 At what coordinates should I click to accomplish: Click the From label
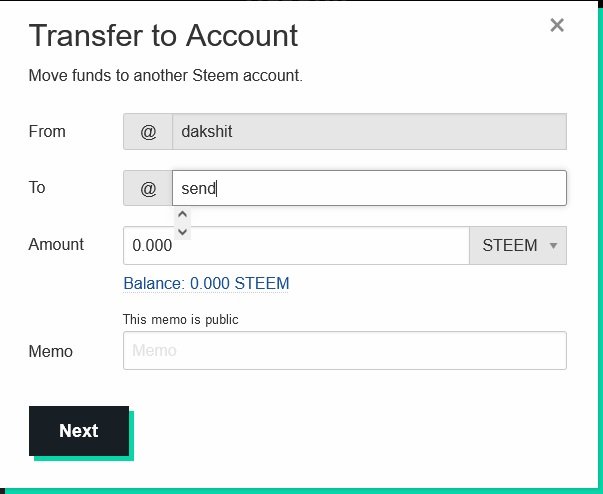pos(46,130)
